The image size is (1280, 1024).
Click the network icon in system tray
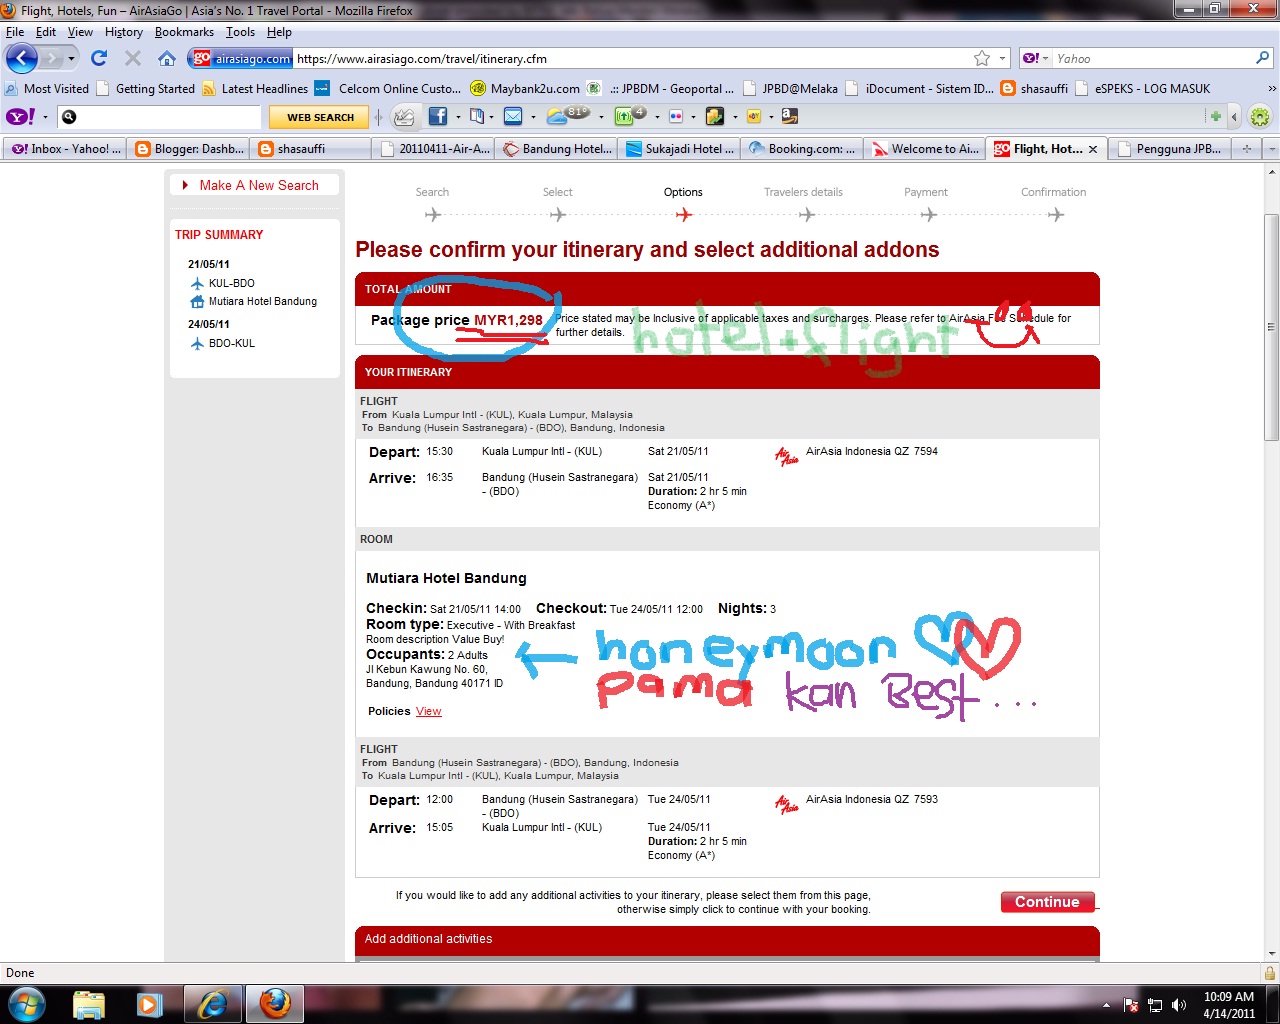(x=1155, y=1005)
